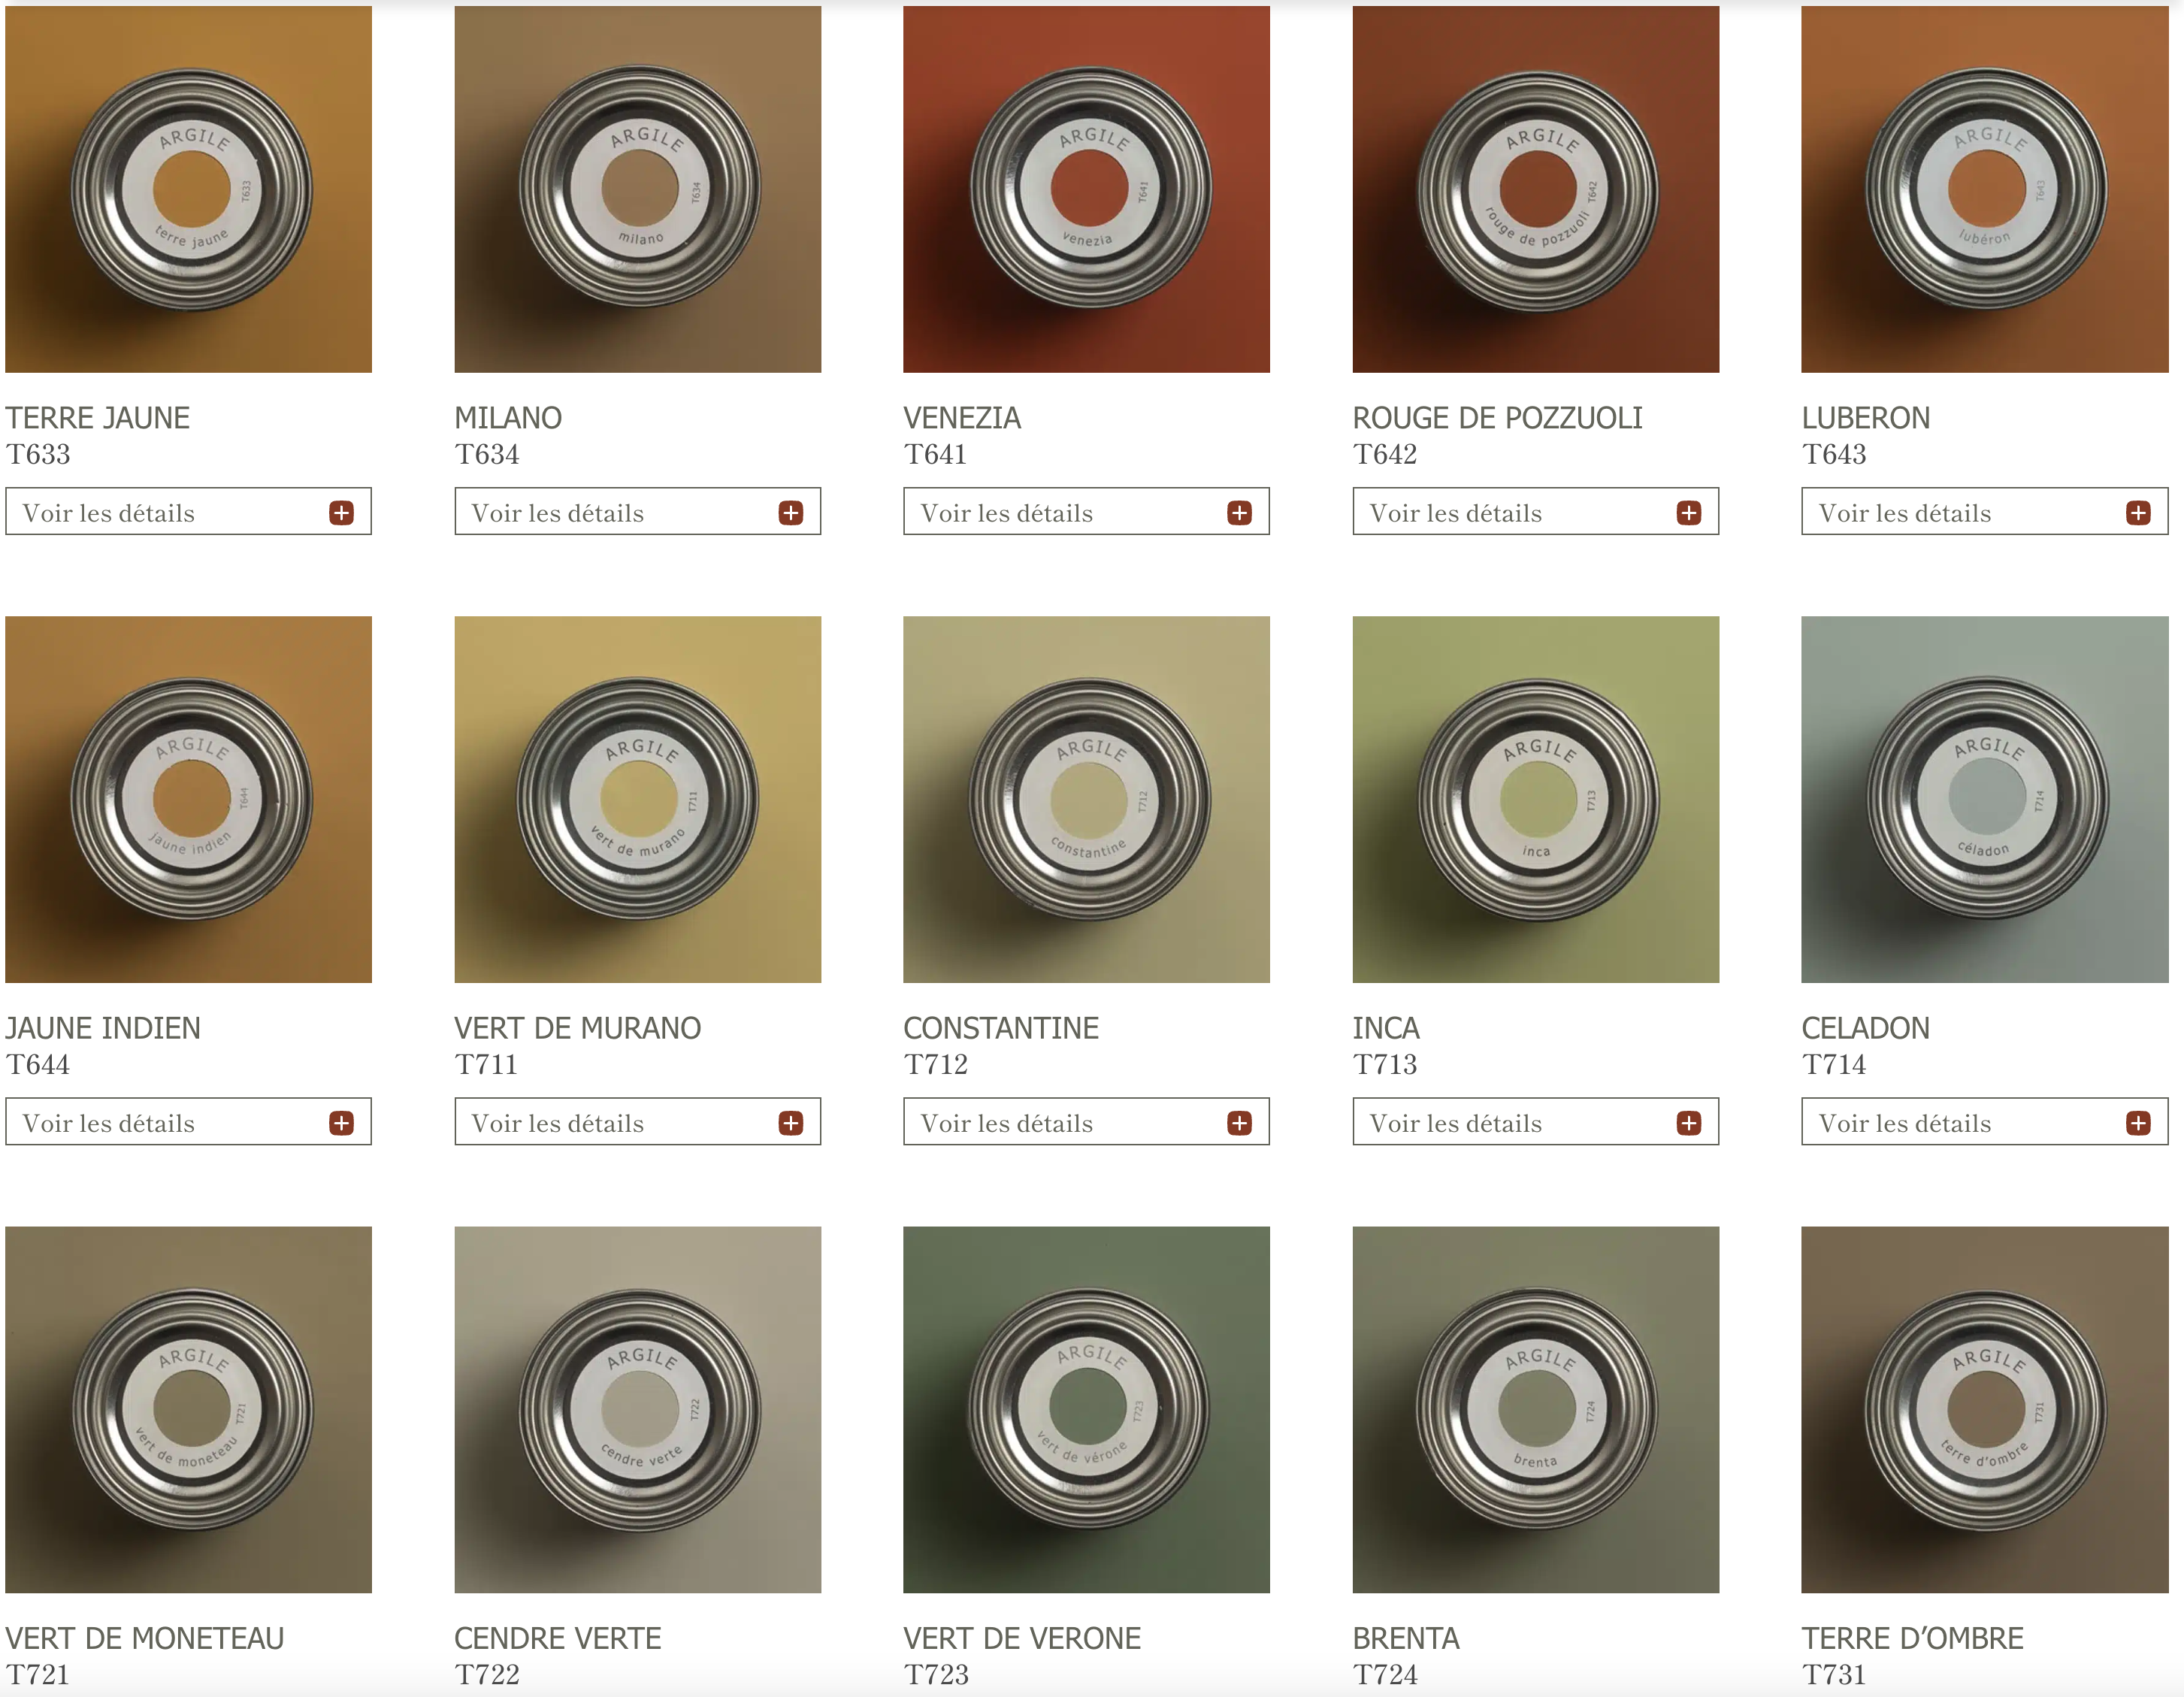Click the plus icon under Celadon T714
Viewport: 2184px width, 1697px height.
point(2138,1123)
